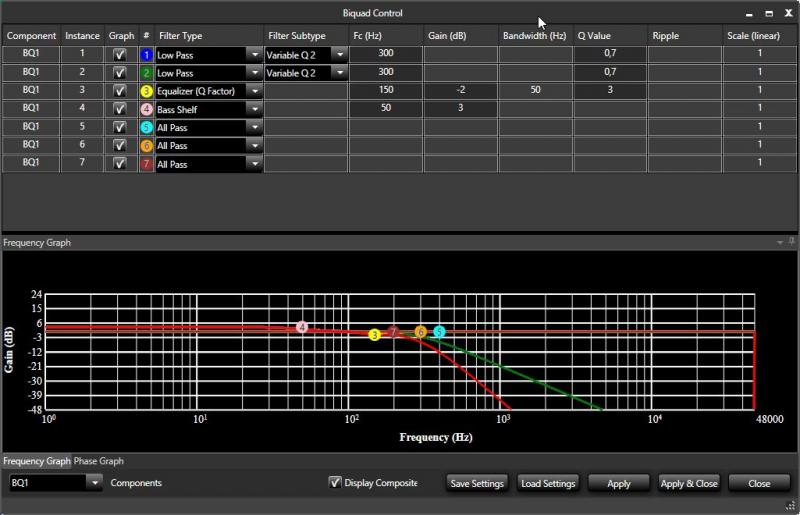
Task: Select the Frequency Graph tab
Action: [x=36, y=461]
